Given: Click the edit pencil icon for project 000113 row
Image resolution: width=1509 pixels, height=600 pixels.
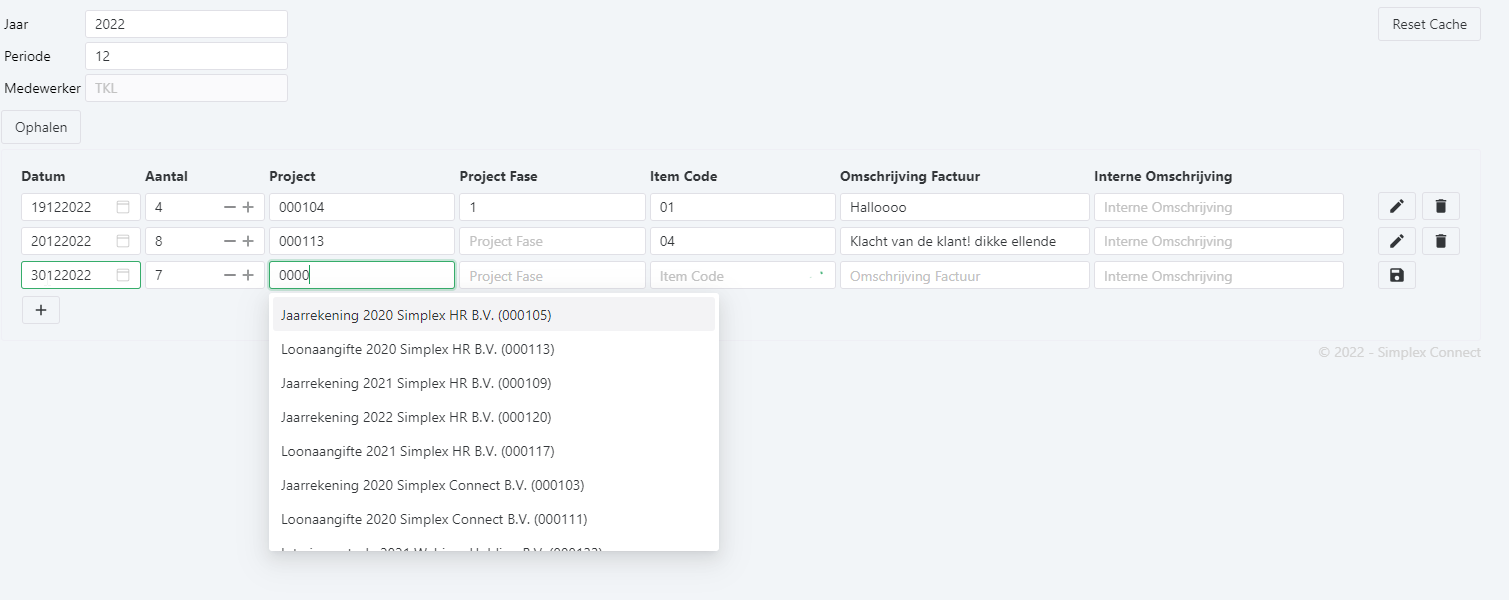Looking at the screenshot, I should click(x=1396, y=241).
